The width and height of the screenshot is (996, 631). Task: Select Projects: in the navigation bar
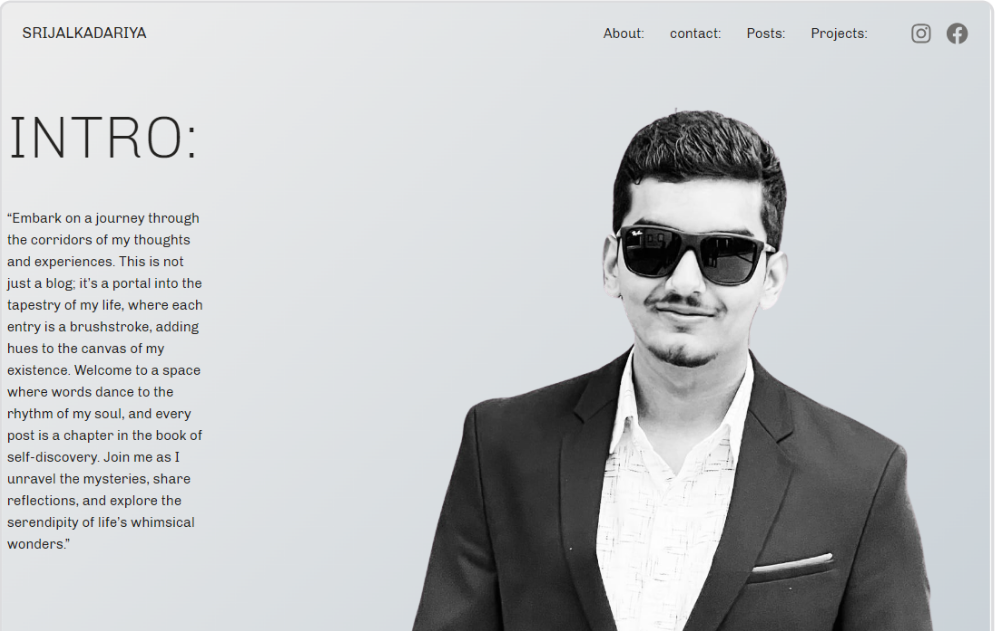coord(838,34)
